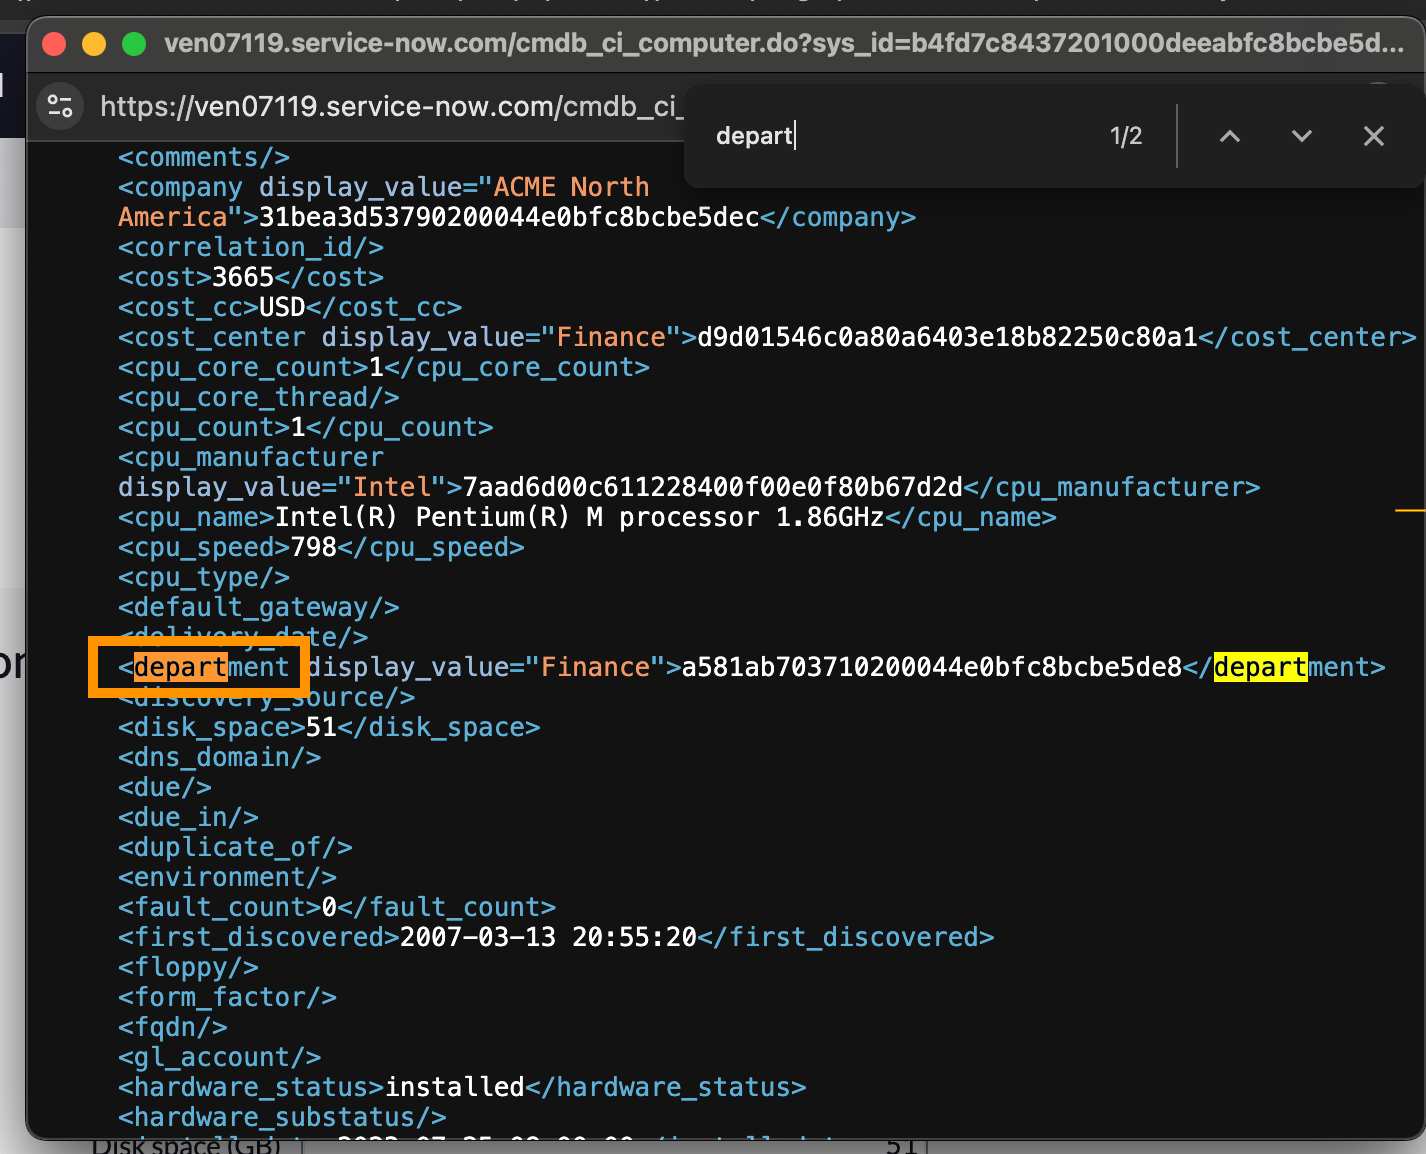
Task: Click the cost value 3665
Action: point(243,277)
